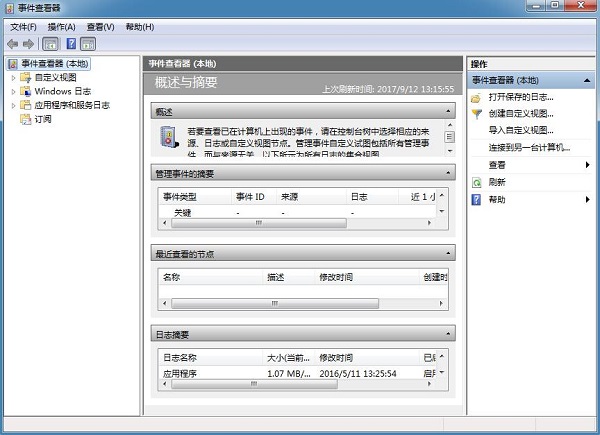The width and height of the screenshot is (600, 435).
Task: Click the horizontal scrollbar thumb in 最近查看的节点
Action: (x=275, y=304)
